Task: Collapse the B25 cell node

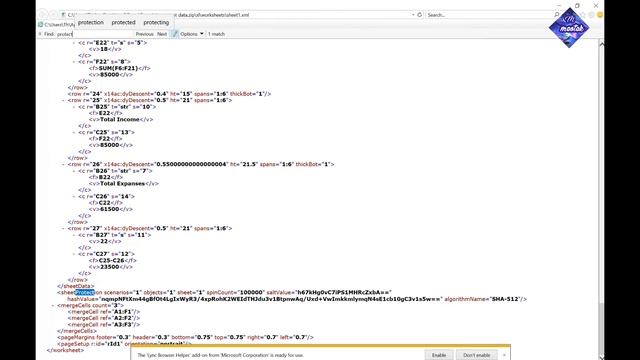Action: (x=74, y=107)
